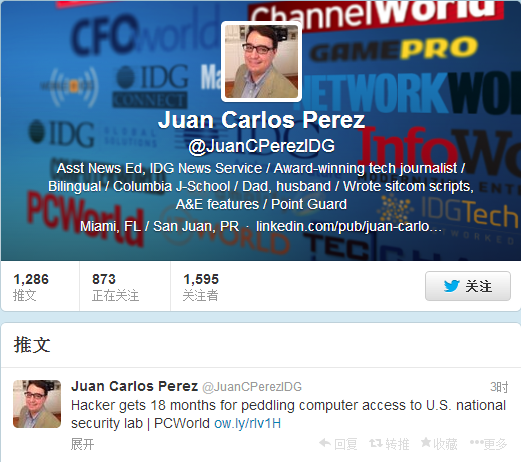
Task: Open the more options dots on the tweet
Action: click(476, 443)
